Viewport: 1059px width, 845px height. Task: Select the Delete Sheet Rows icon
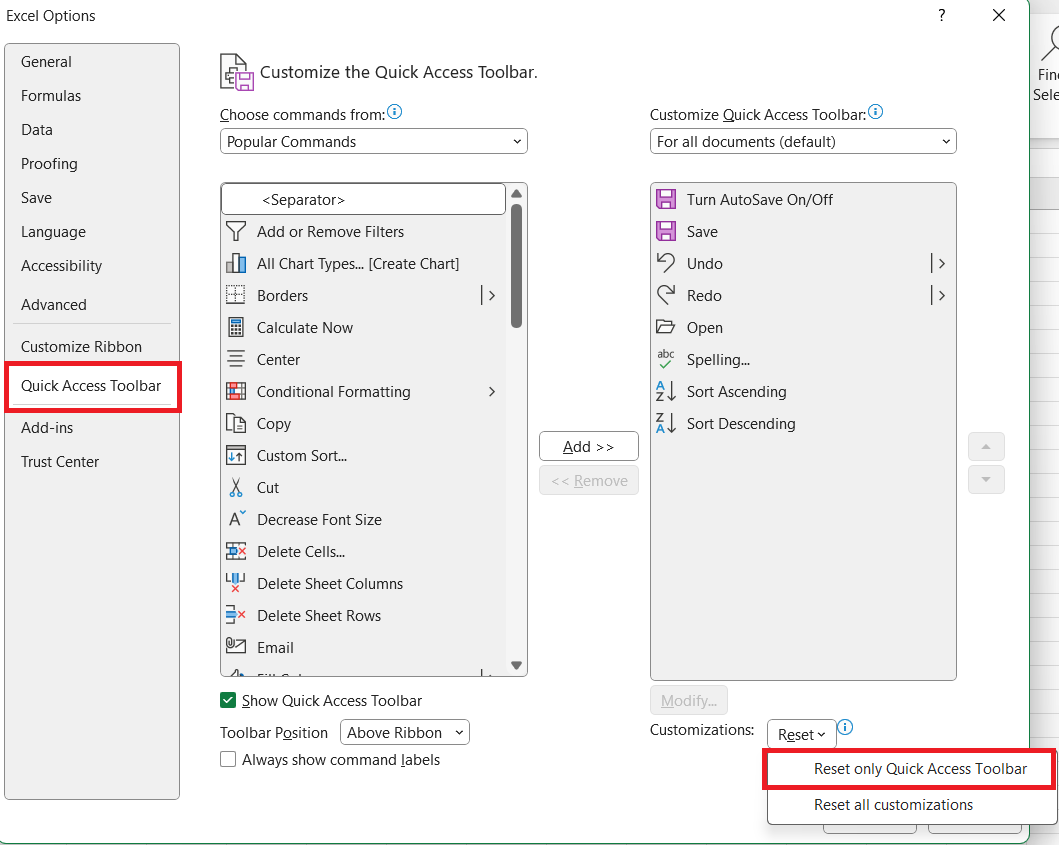point(235,615)
